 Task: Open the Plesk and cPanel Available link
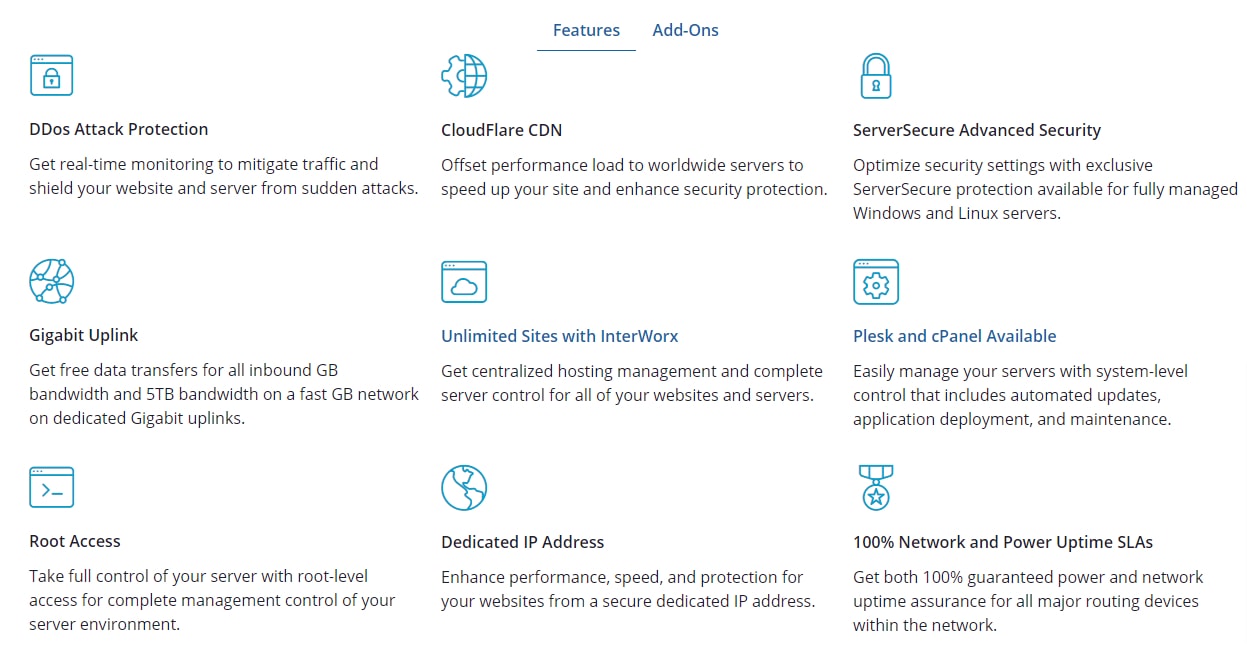955,336
